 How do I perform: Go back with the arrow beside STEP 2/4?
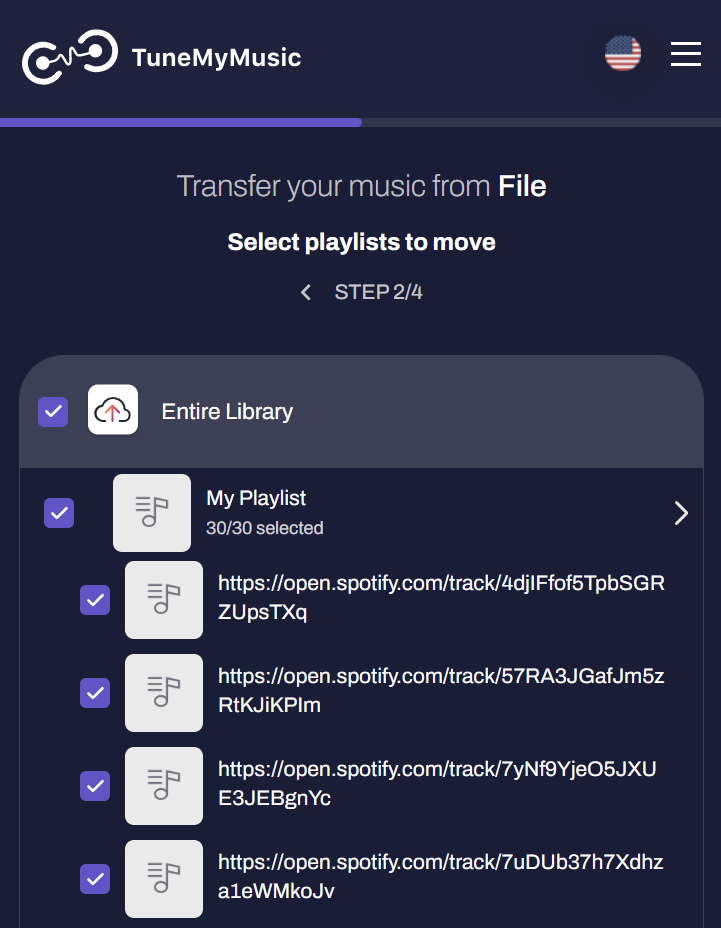point(305,292)
